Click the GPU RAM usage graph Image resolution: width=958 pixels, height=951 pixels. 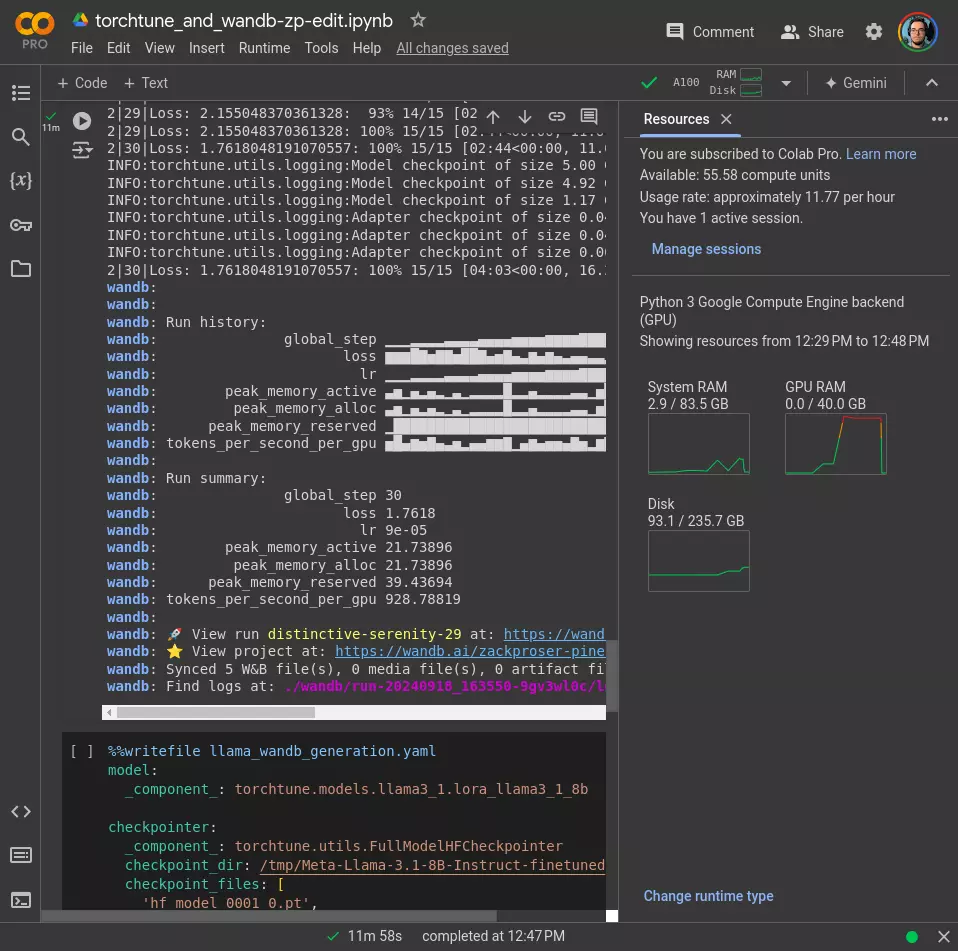point(835,444)
